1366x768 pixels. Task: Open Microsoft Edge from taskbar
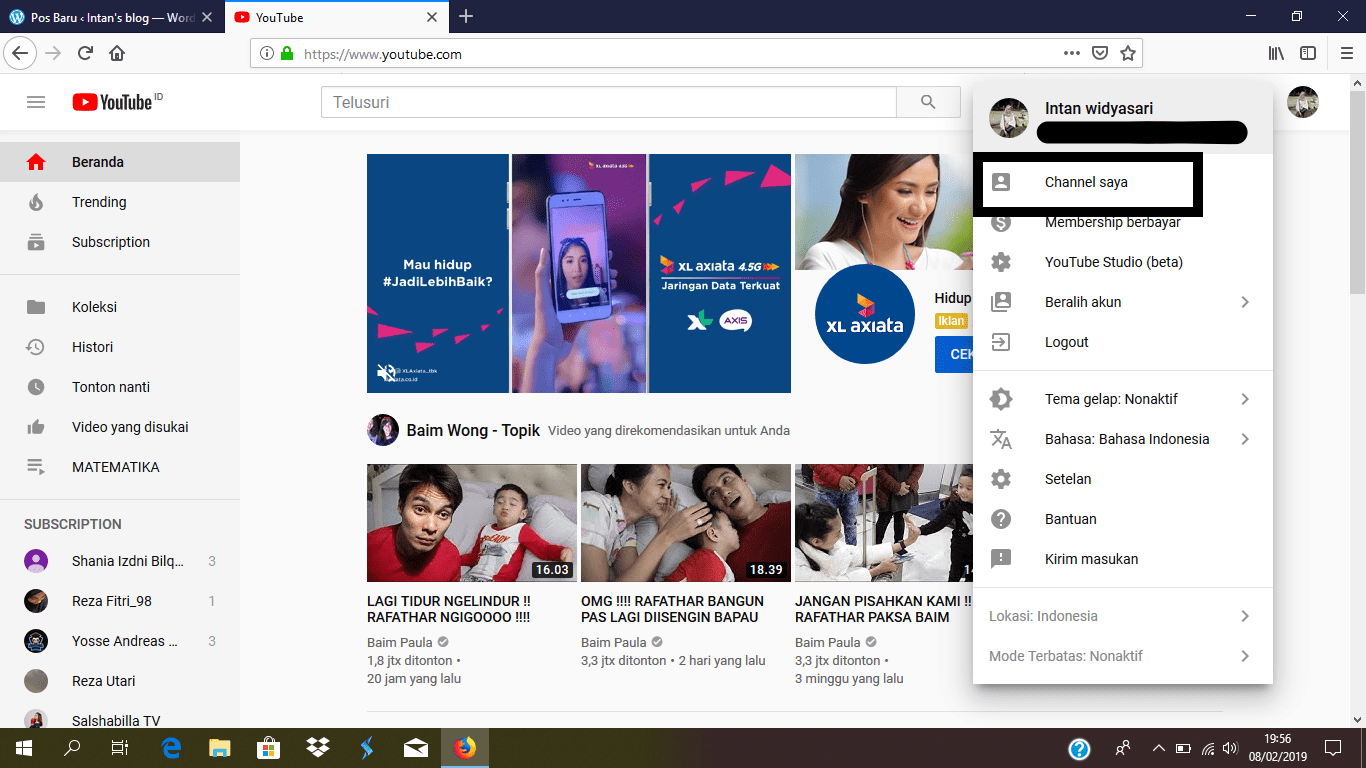click(171, 748)
